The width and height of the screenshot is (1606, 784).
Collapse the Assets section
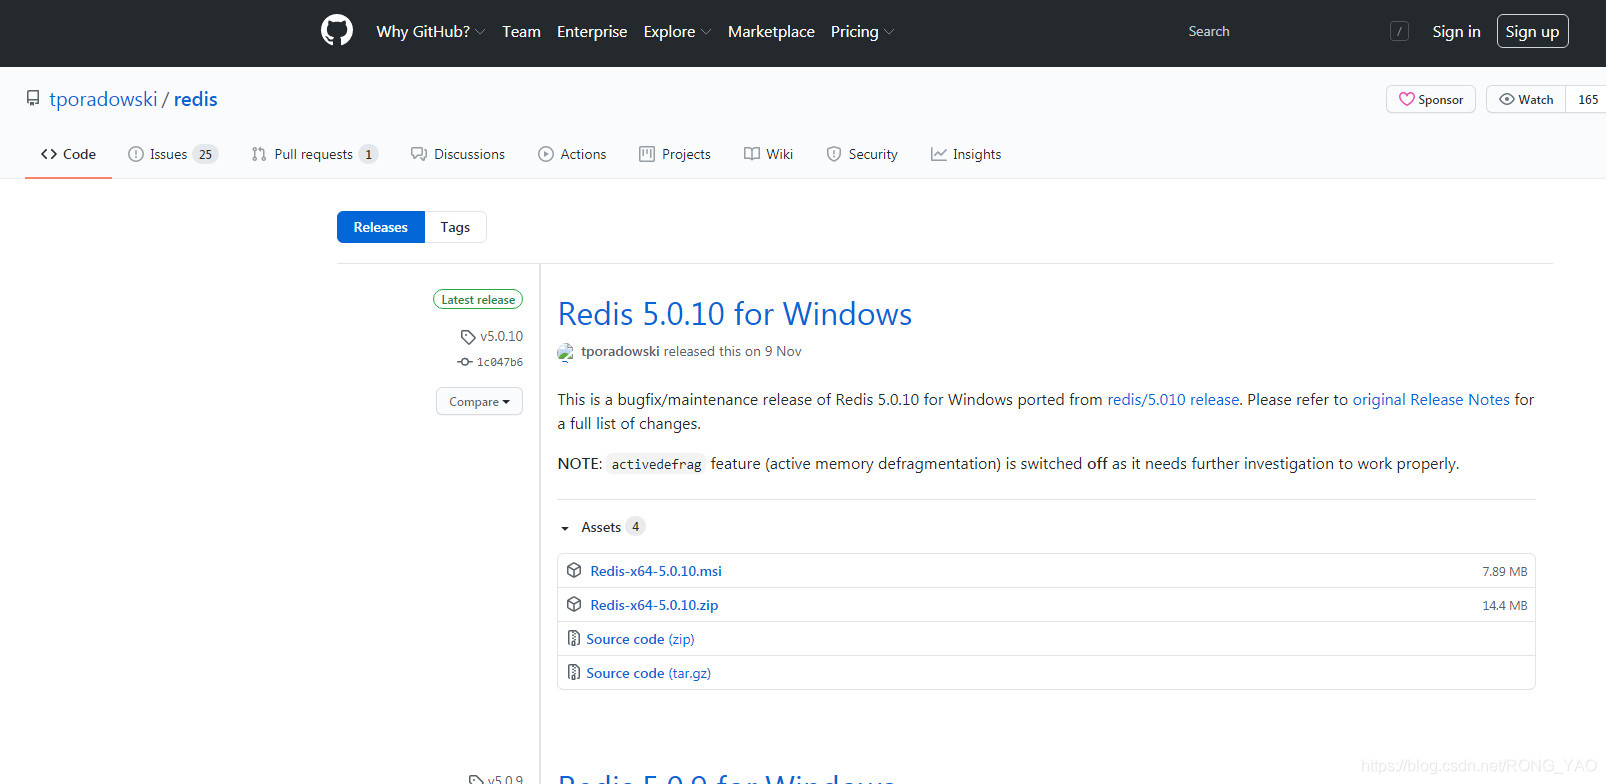pyautogui.click(x=601, y=527)
